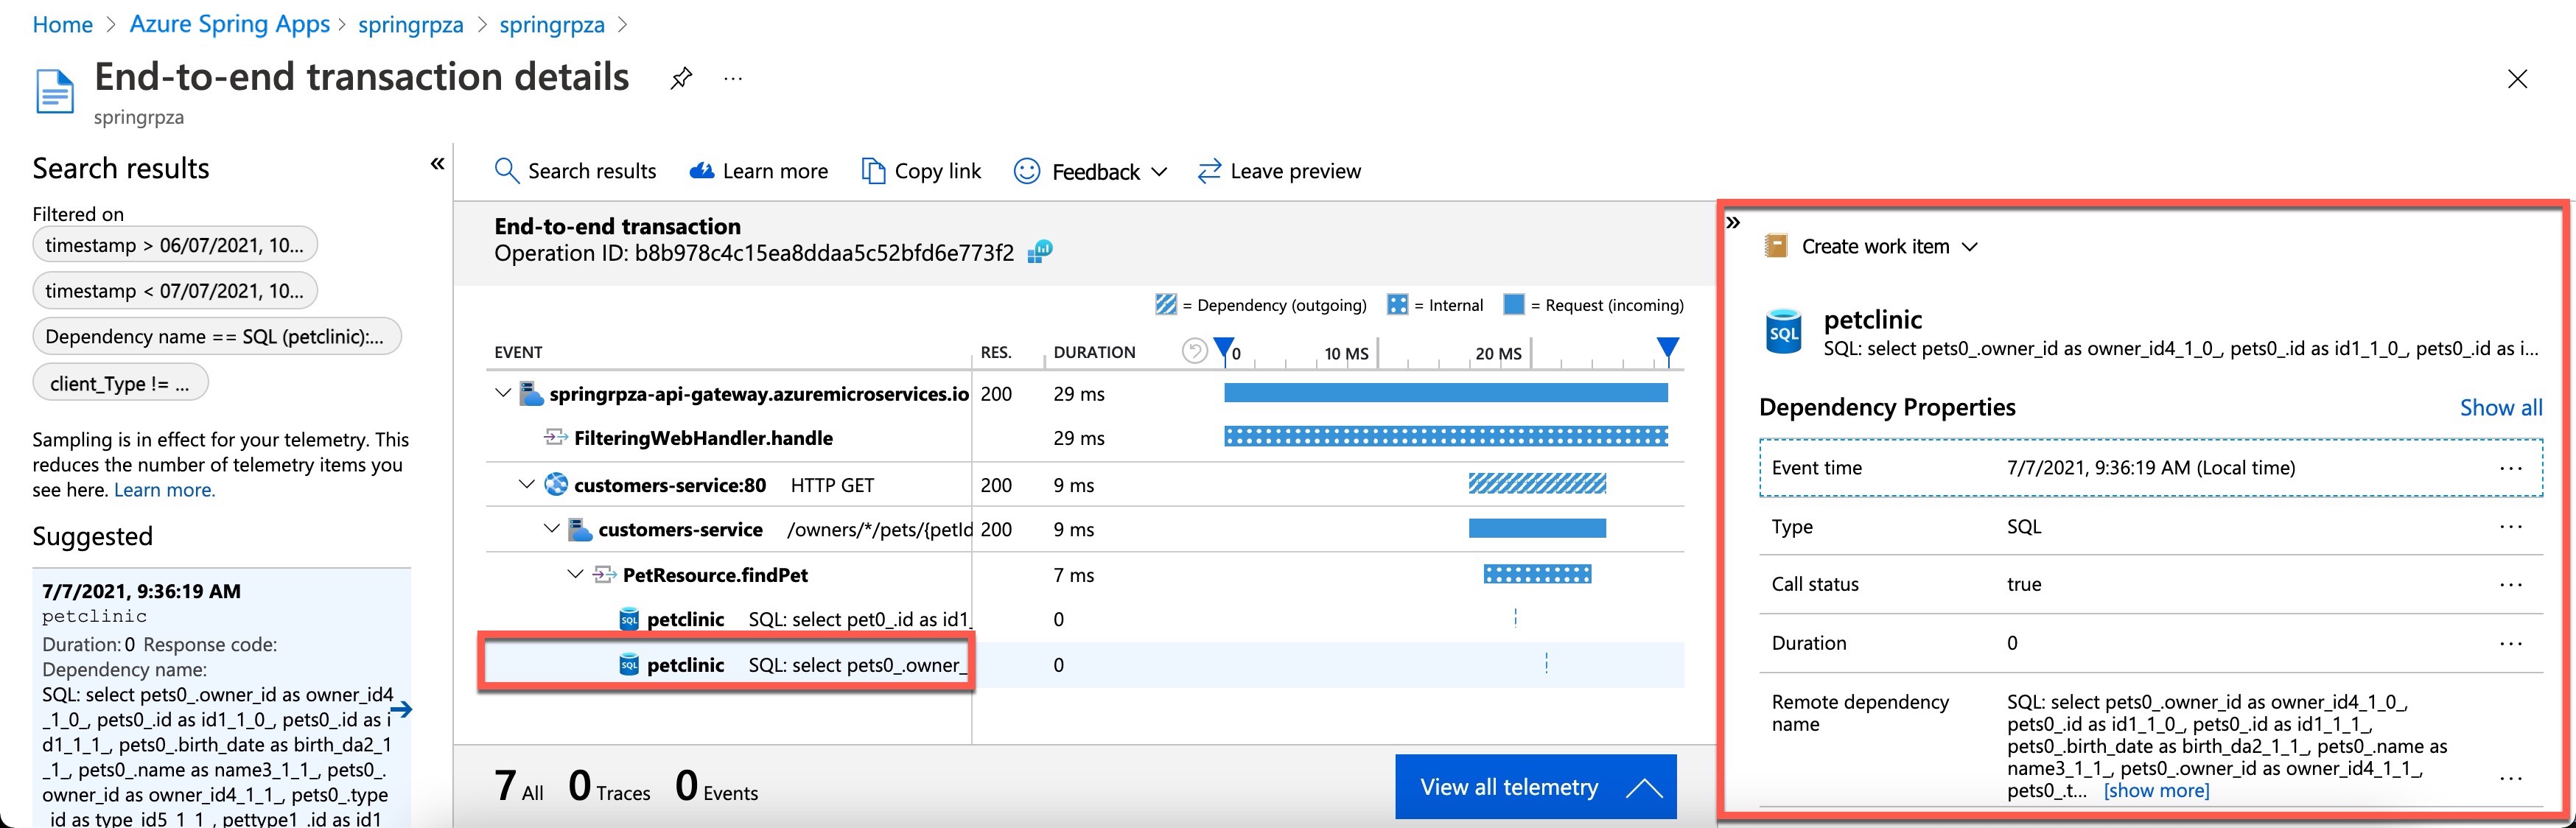Open the page ellipsis menu beside pin
The height and width of the screenshot is (828, 2576).
(733, 78)
